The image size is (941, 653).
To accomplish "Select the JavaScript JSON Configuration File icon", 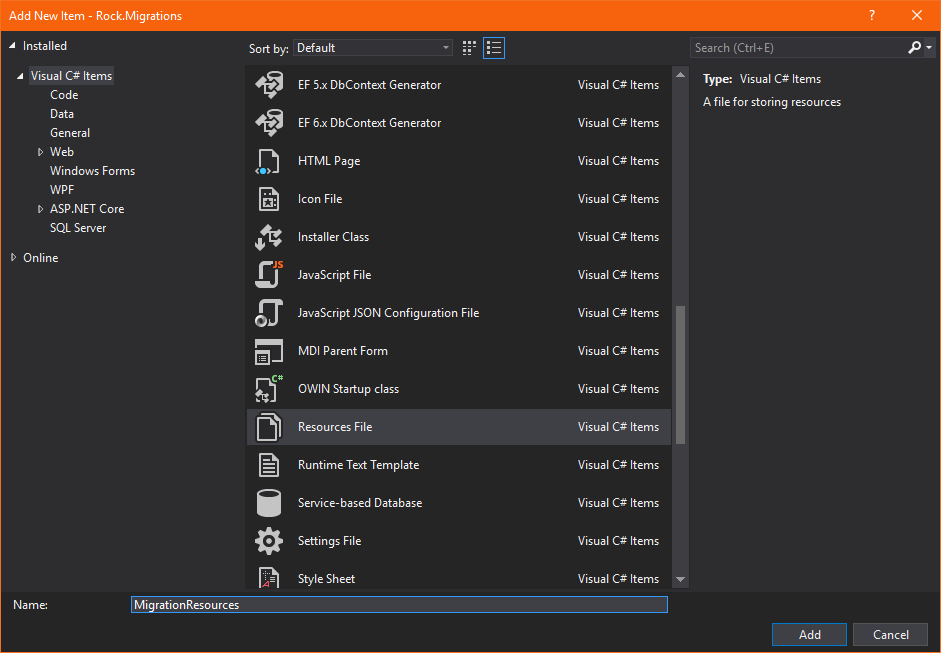I will [269, 313].
